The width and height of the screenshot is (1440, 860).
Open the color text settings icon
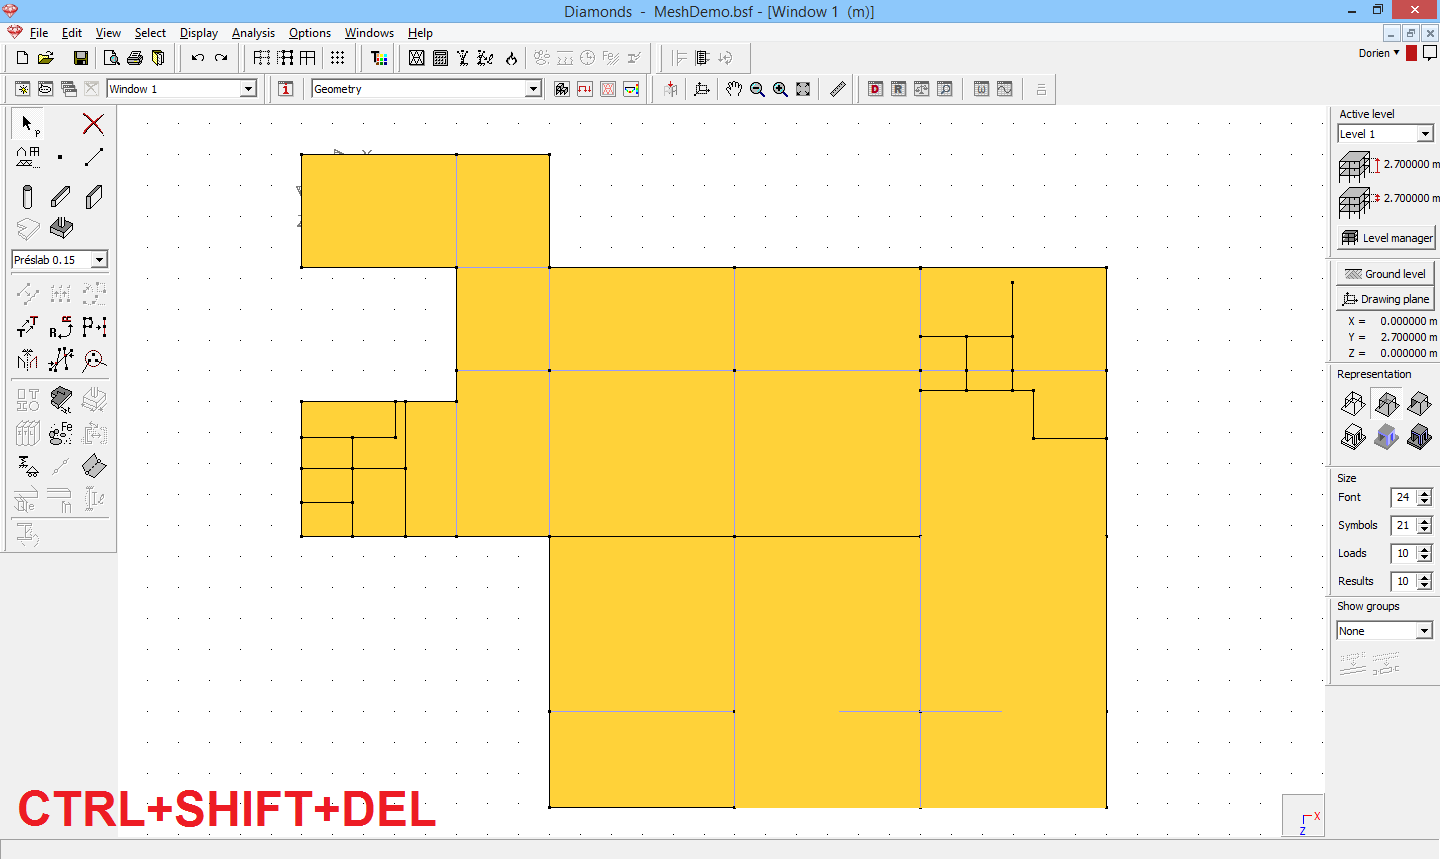(x=379, y=58)
